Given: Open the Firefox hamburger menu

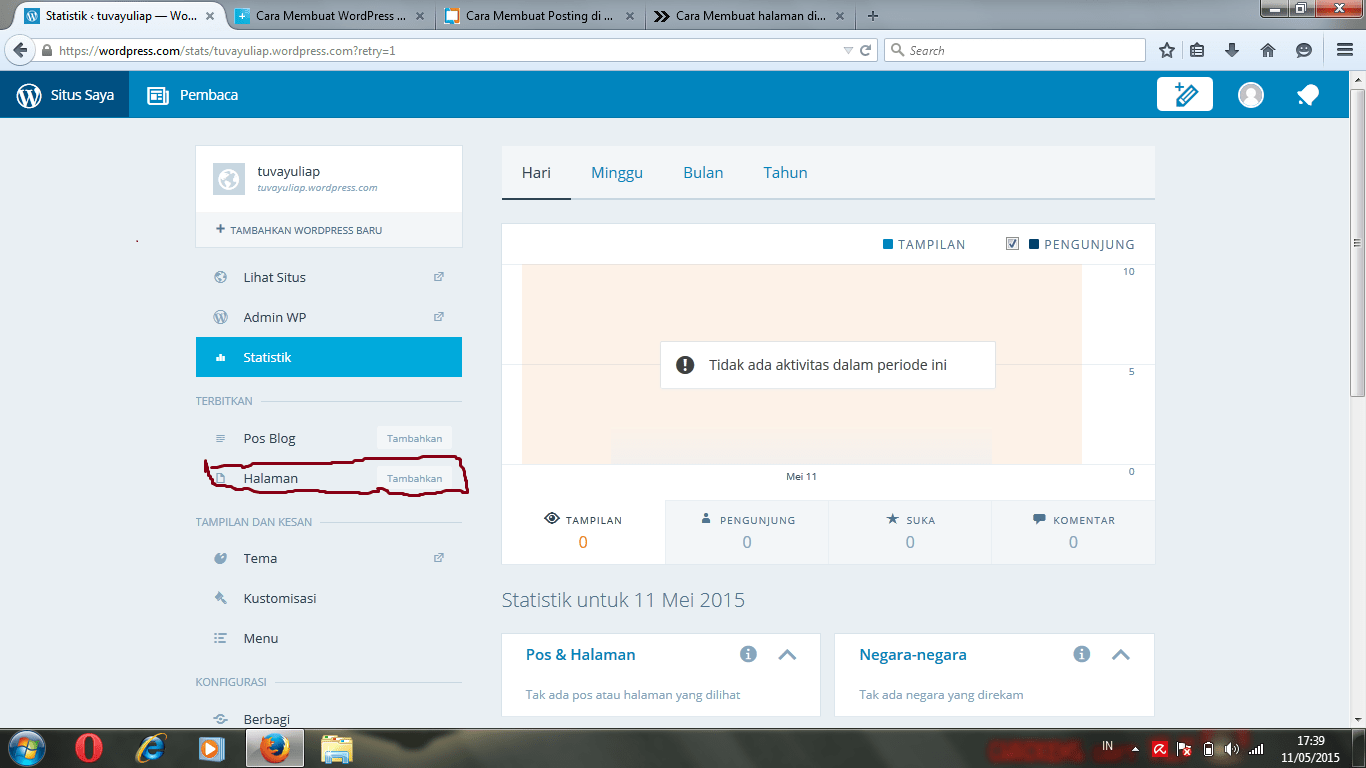Looking at the screenshot, I should pos(1345,50).
